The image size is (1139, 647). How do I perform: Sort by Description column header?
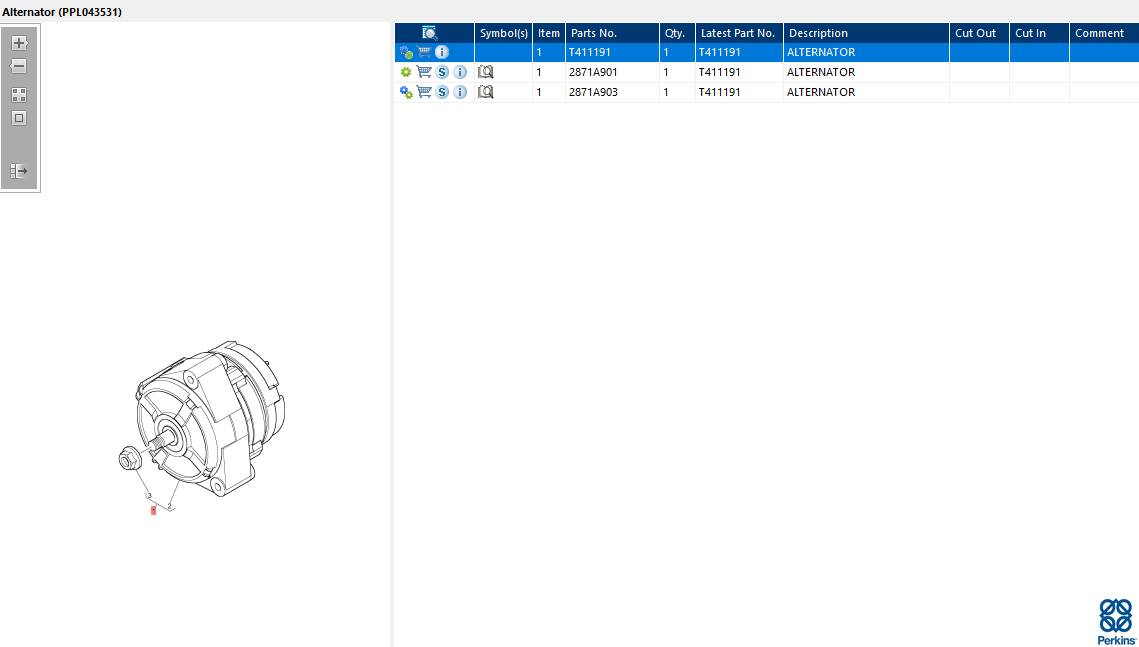pos(867,33)
